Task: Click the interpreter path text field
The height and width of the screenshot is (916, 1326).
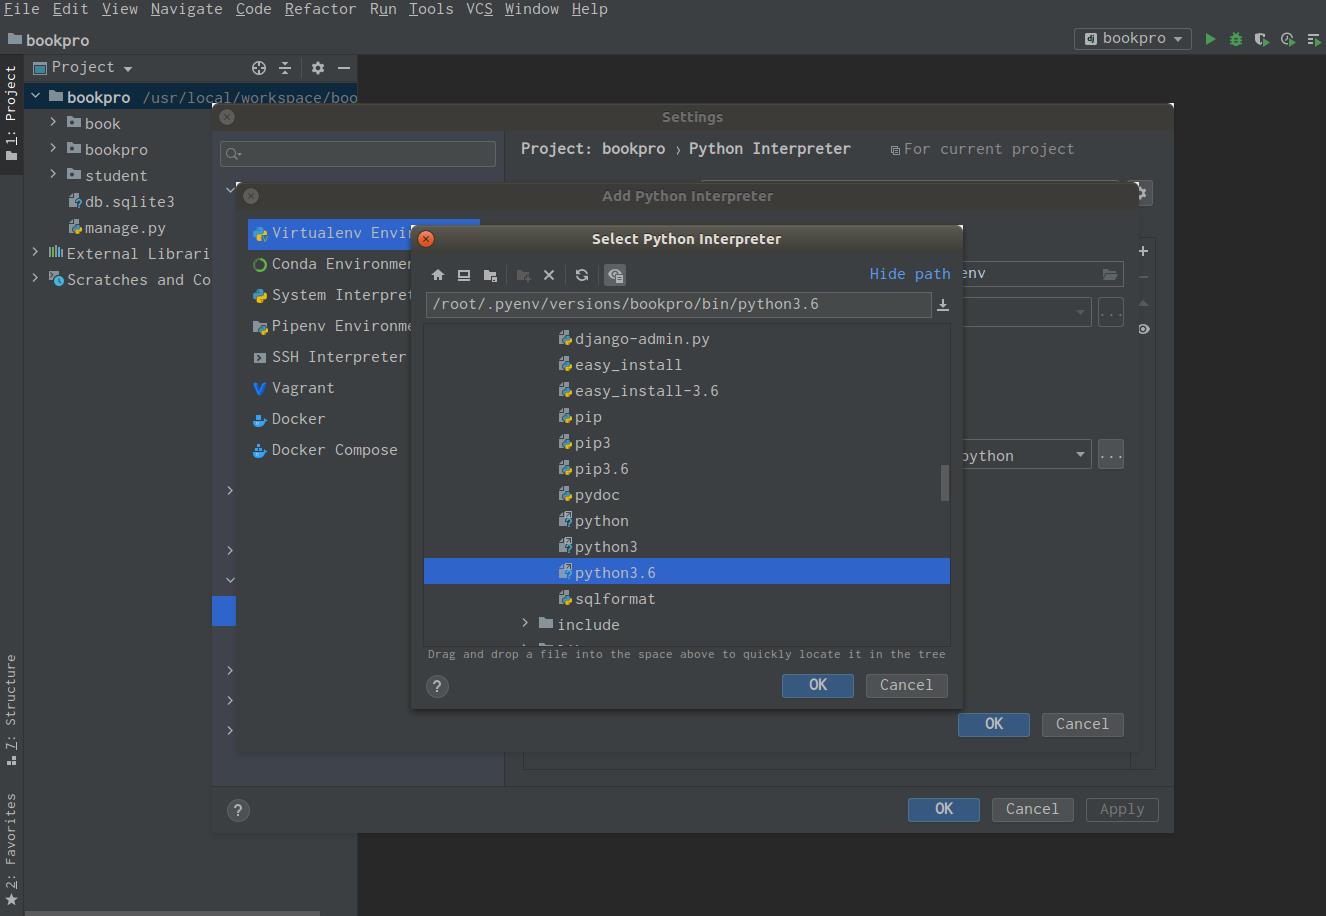Action: [x=678, y=304]
